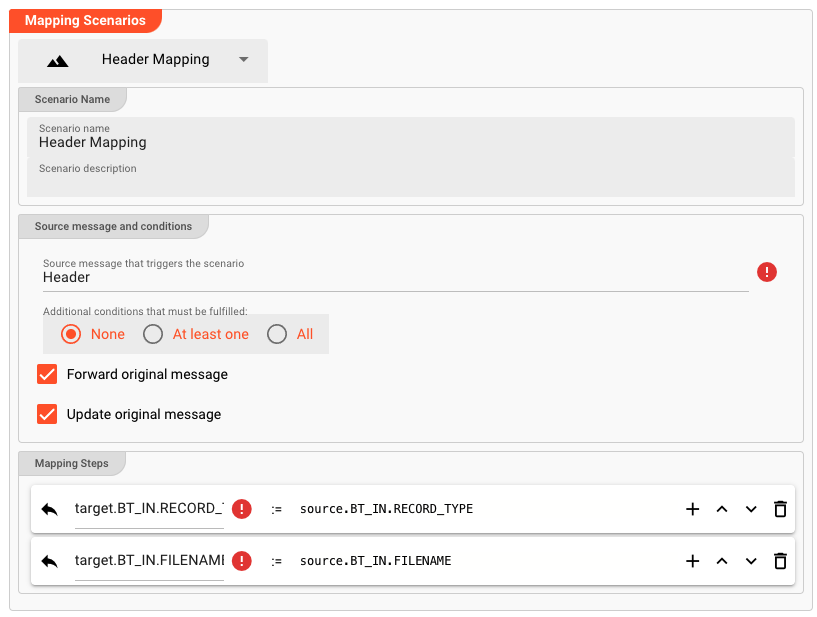Add a step after RECORD_TYPE mapping

point(692,509)
